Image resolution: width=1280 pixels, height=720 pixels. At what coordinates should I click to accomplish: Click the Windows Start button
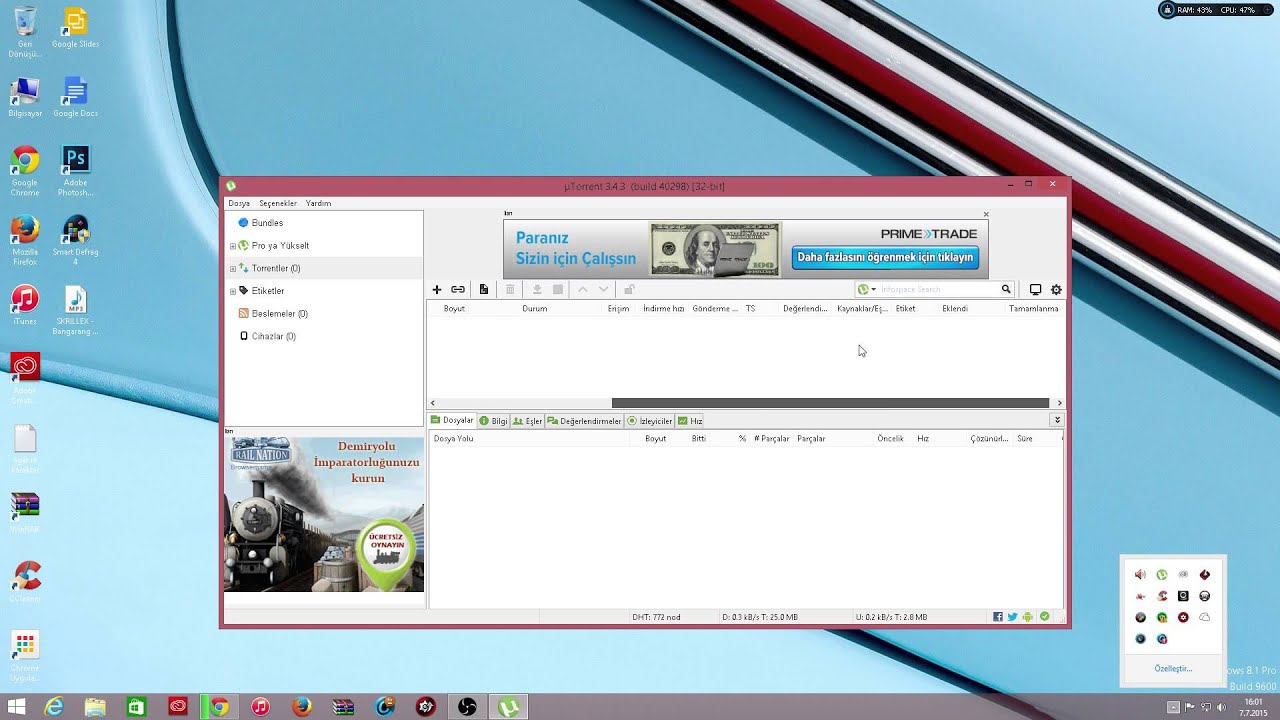coord(17,707)
